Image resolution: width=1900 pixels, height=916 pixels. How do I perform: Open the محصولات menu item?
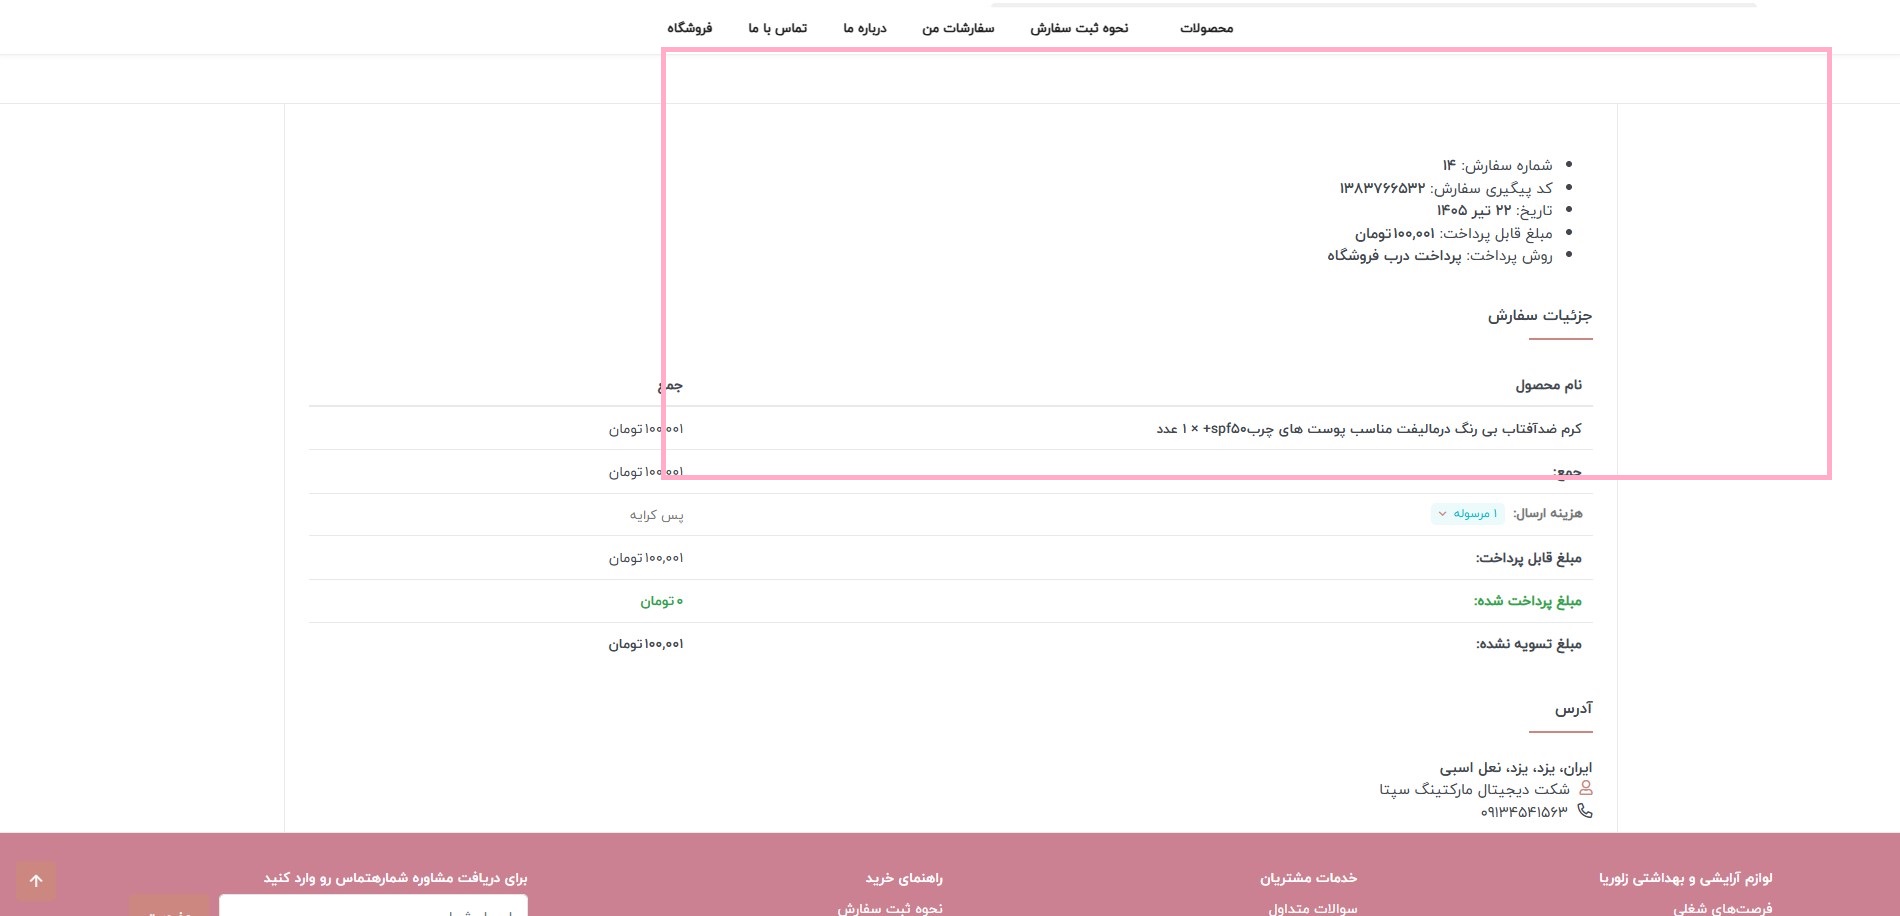pos(1206,28)
